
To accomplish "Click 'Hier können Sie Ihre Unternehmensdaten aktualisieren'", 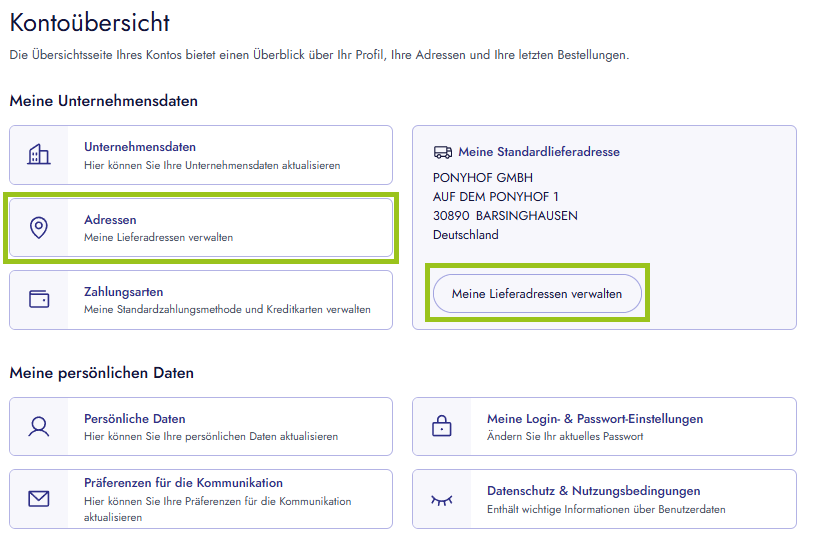I will 212,165.
